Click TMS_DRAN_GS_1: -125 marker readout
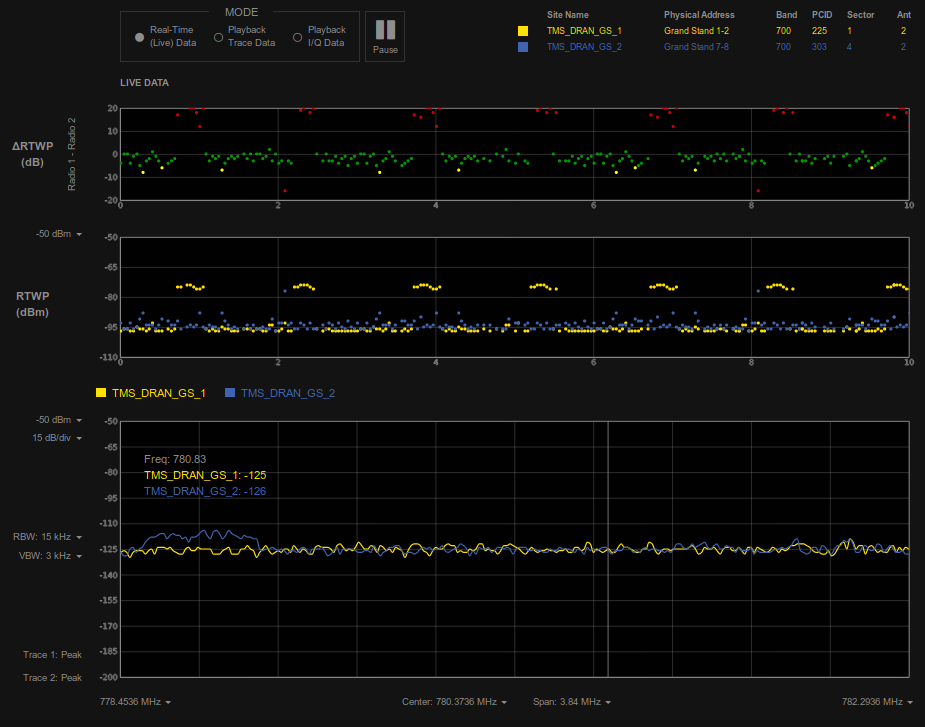925x727 pixels. 205,475
